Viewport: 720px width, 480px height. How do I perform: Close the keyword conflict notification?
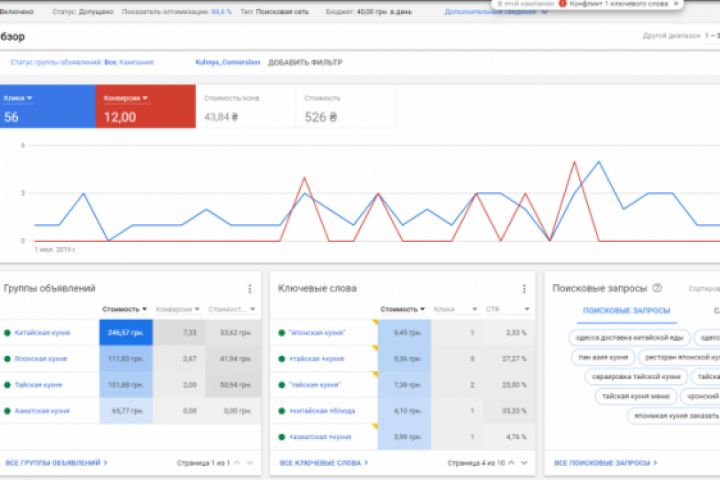(676, 4)
